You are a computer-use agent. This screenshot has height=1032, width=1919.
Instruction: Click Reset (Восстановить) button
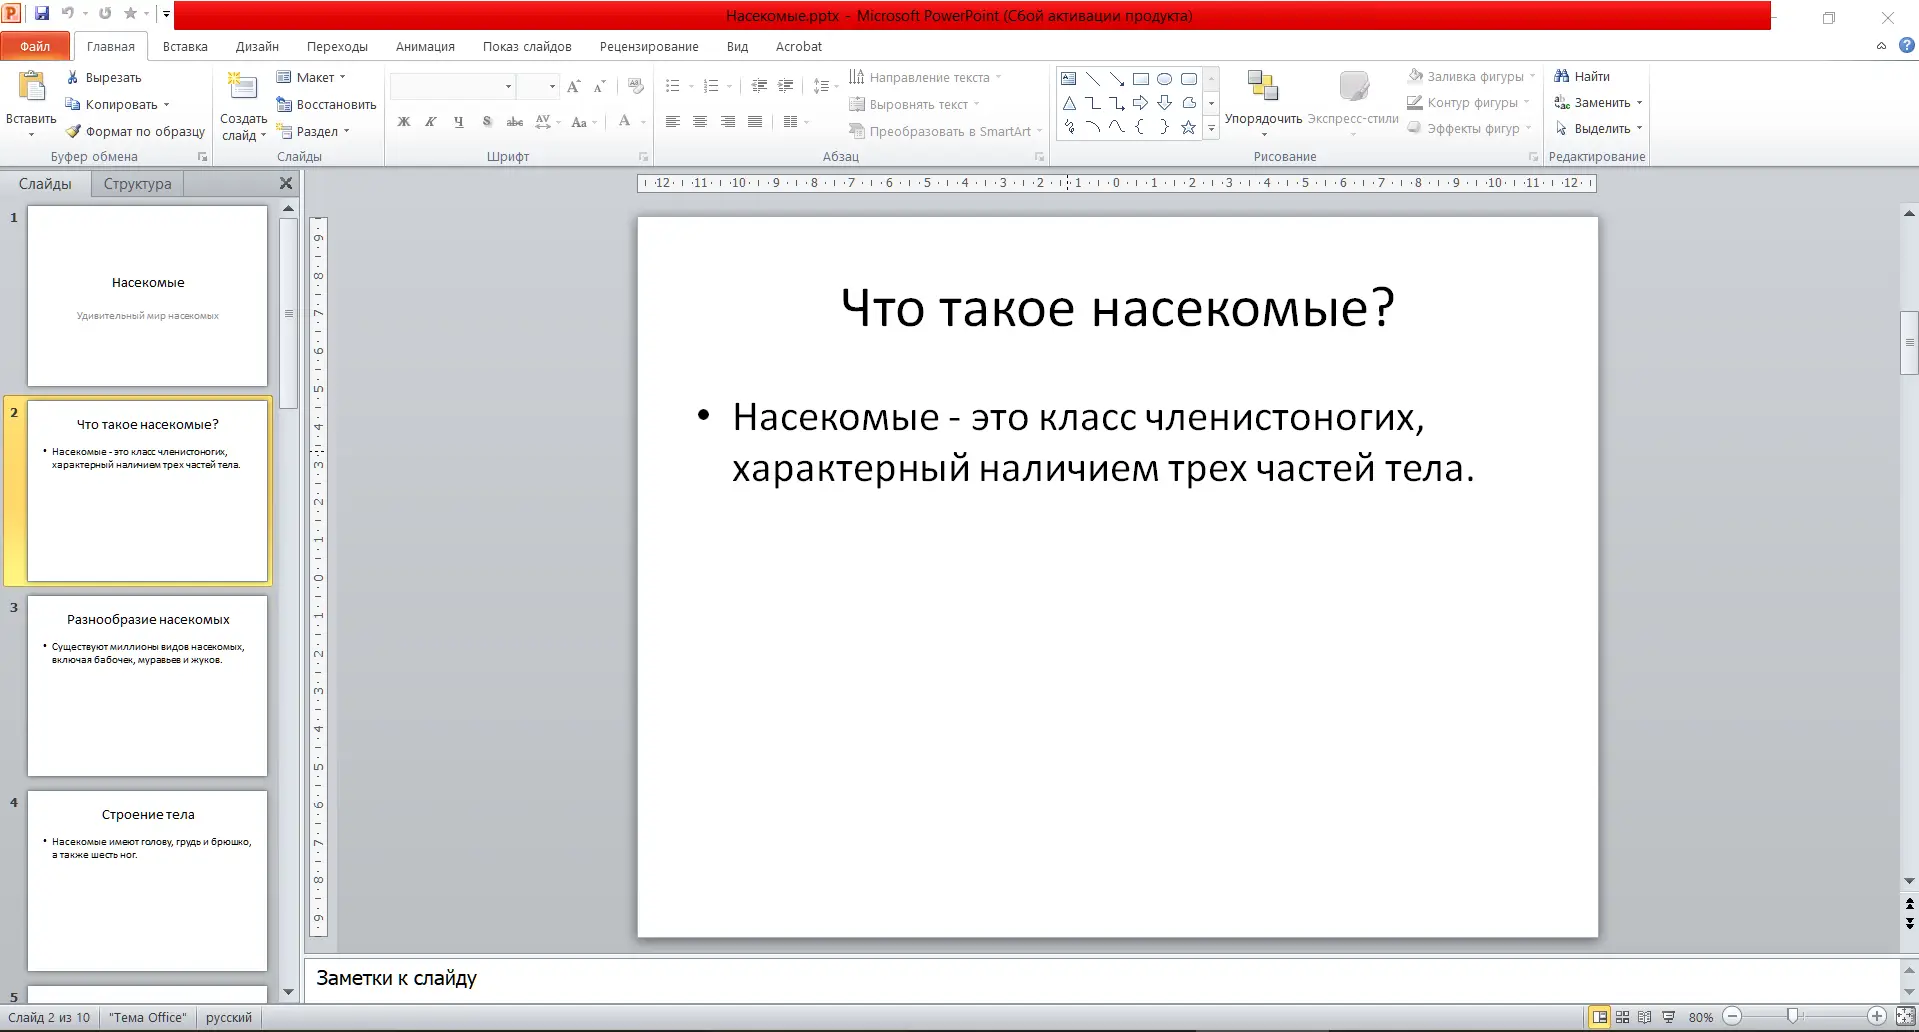pyautogui.click(x=326, y=104)
